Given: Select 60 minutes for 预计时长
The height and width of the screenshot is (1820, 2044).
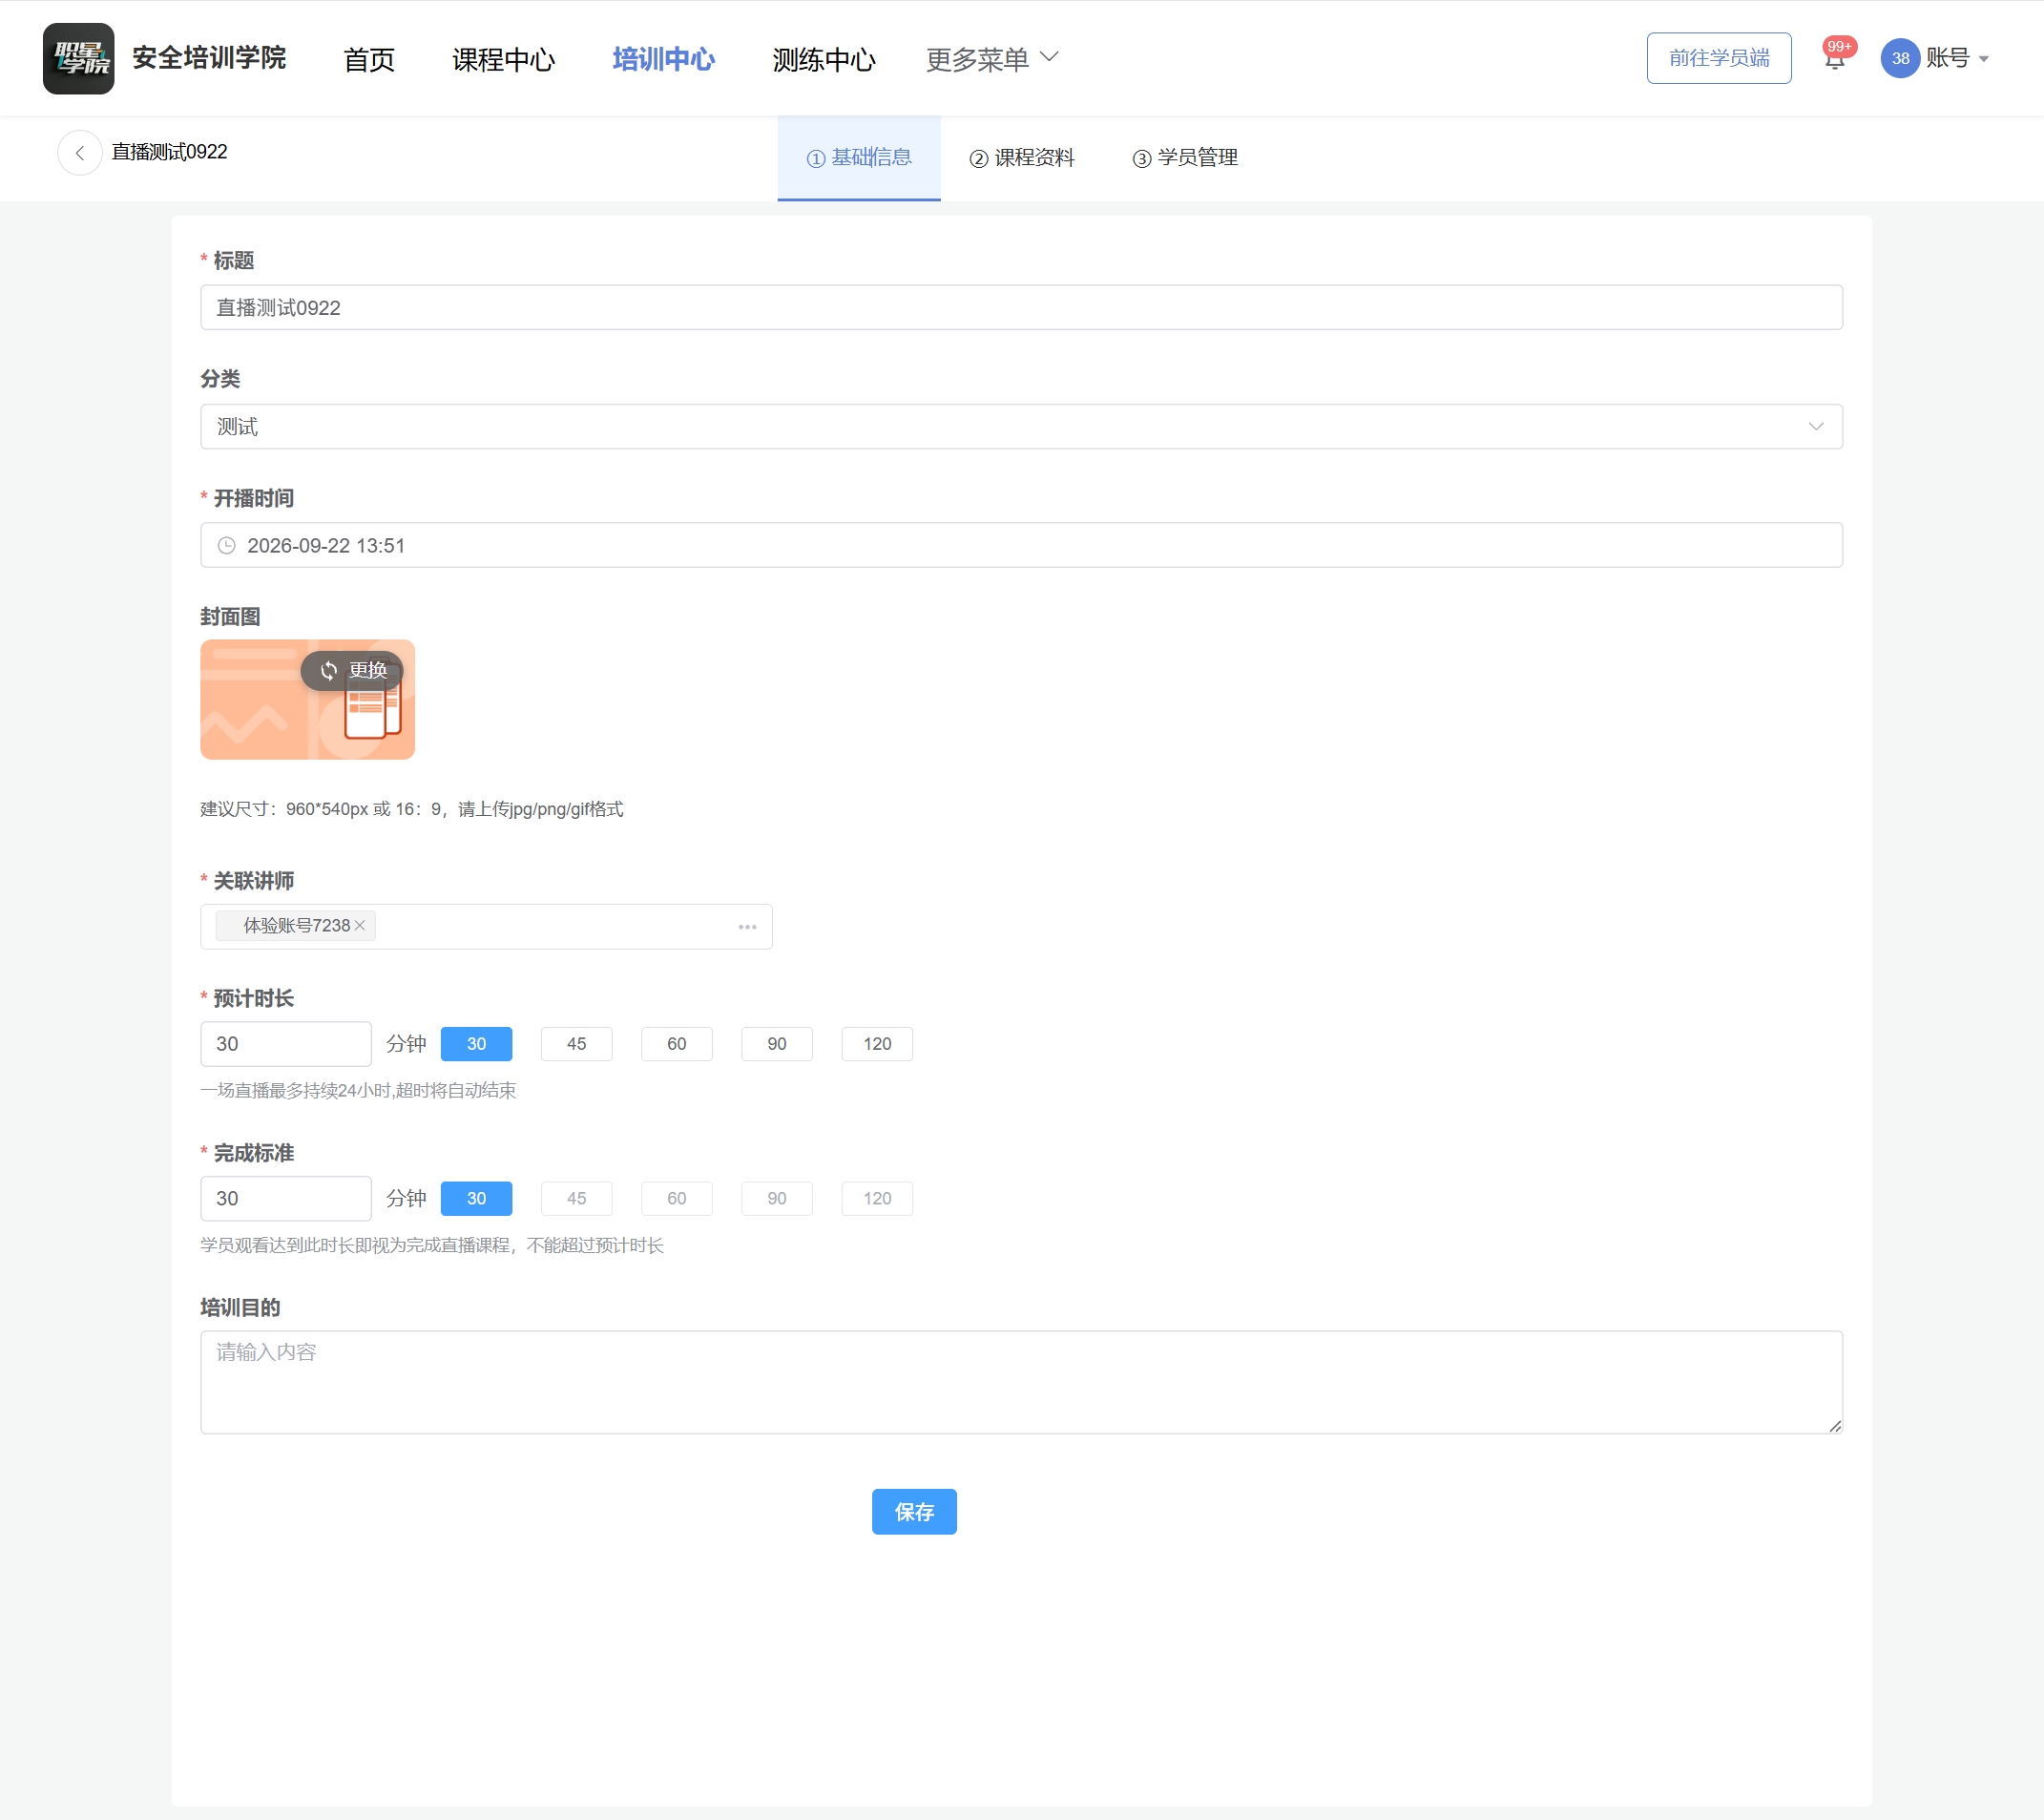Looking at the screenshot, I should coord(677,1044).
